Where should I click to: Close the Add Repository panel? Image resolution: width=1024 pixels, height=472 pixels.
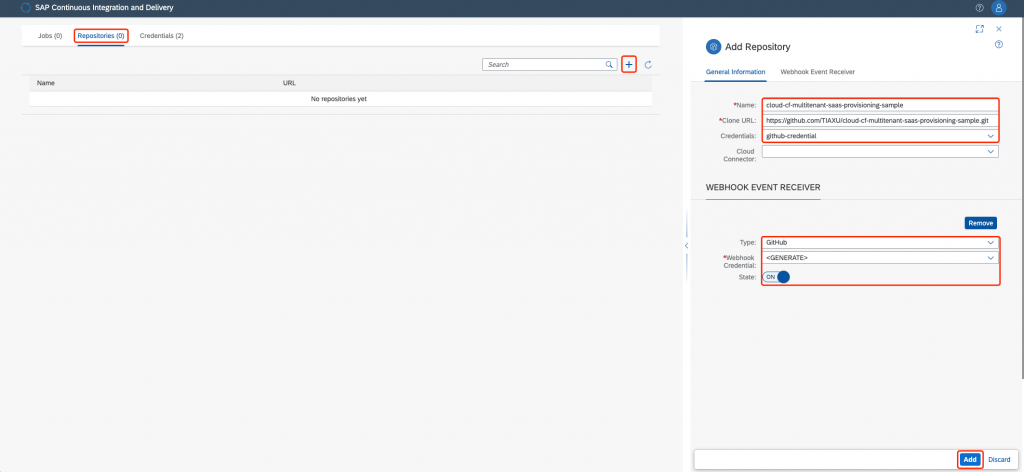pyautogui.click(x=999, y=29)
